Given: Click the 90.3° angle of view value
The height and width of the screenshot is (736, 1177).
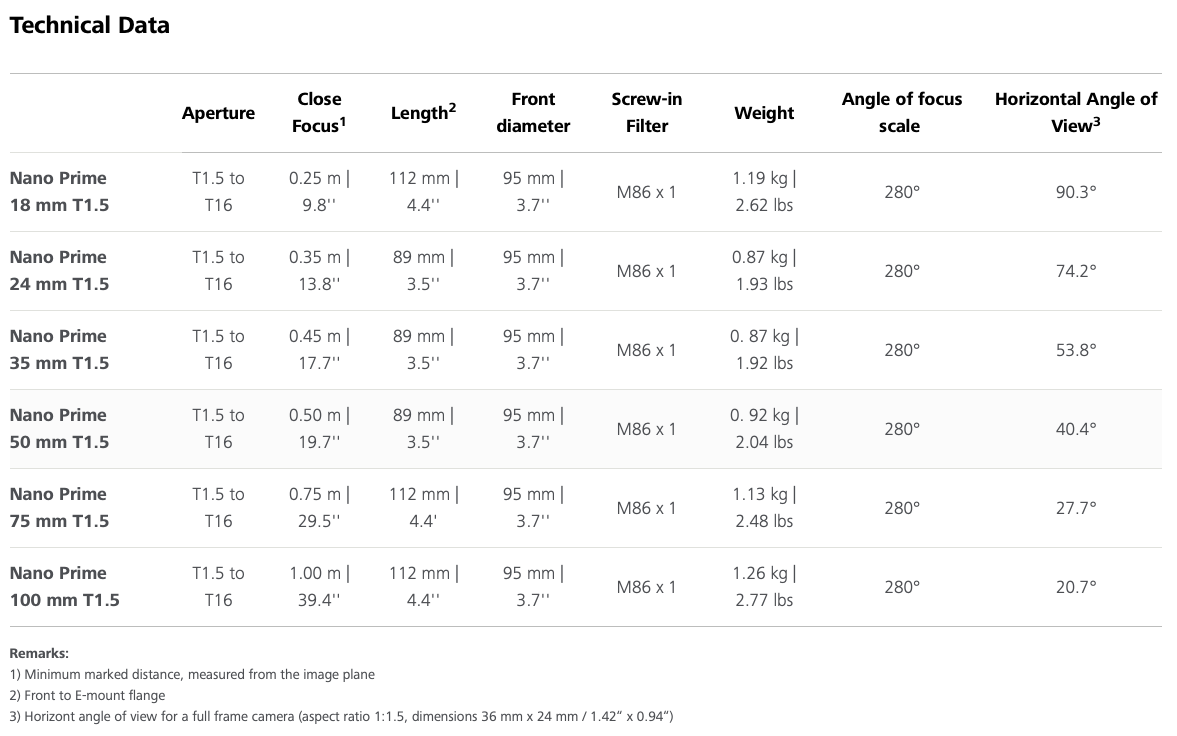Looking at the screenshot, I should pyautogui.click(x=1076, y=192).
